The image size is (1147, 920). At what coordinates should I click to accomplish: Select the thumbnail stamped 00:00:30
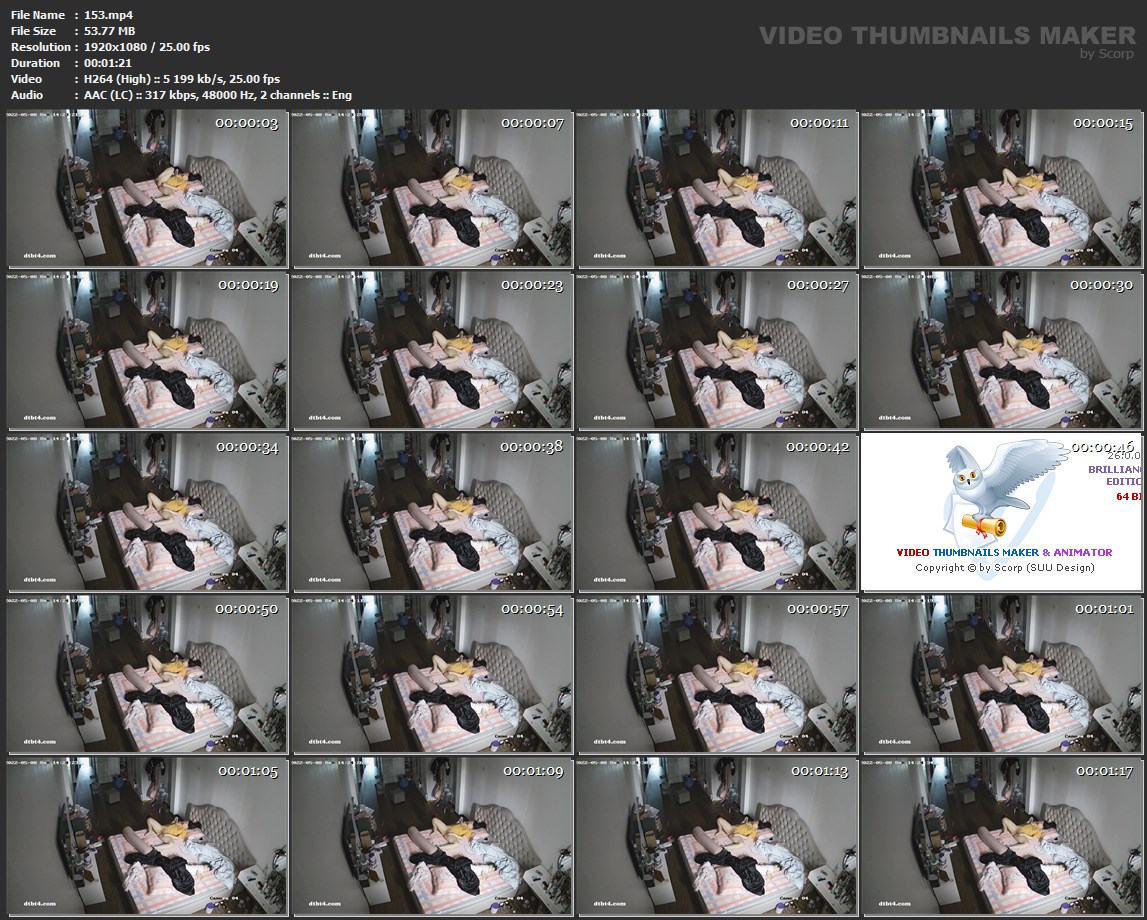tap(1001, 351)
